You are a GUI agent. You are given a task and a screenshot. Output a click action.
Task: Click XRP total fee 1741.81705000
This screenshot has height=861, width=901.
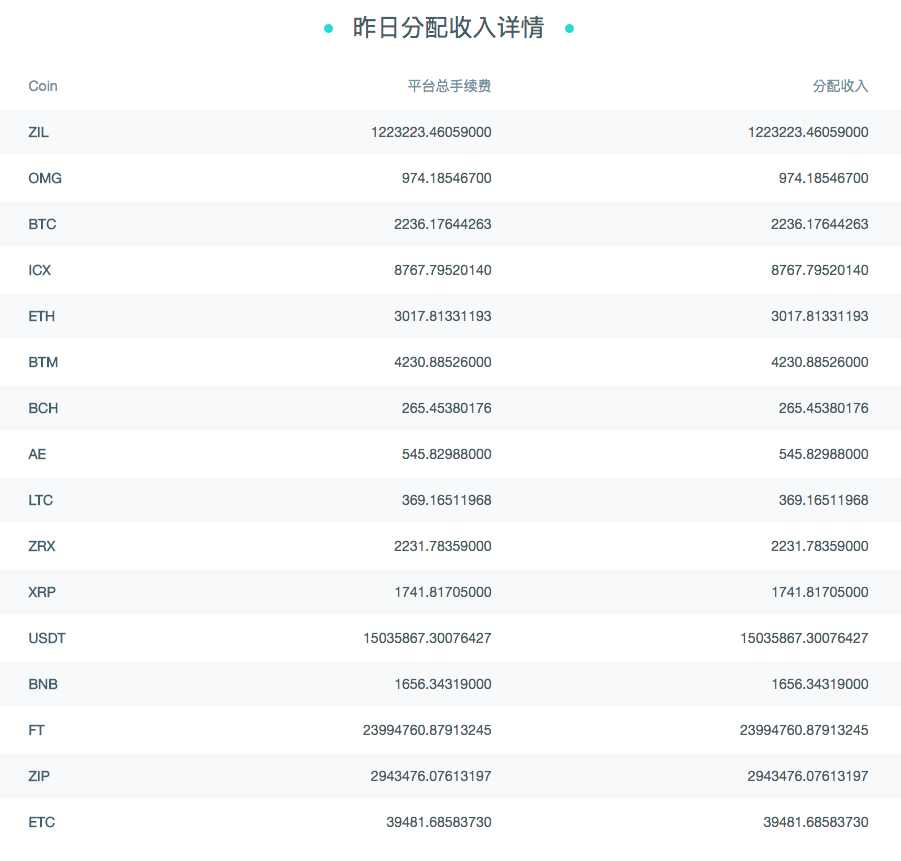[x=442, y=592]
